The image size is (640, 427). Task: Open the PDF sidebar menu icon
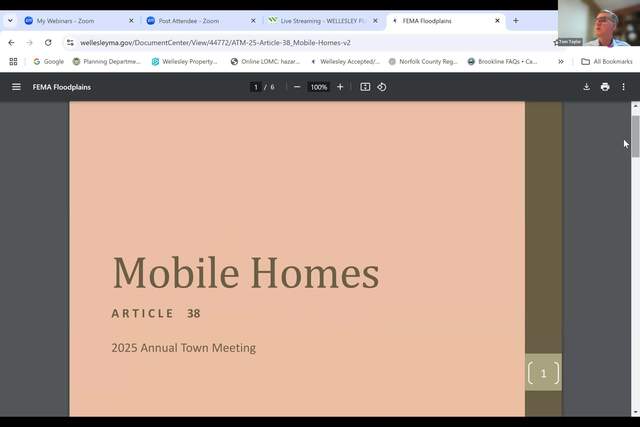click(x=16, y=87)
